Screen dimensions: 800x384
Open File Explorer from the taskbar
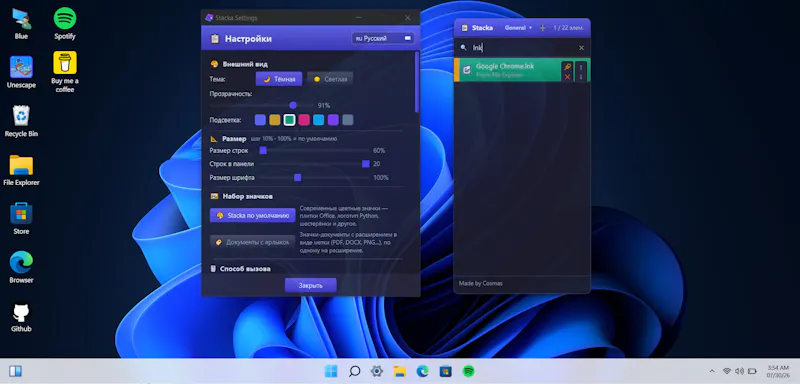(x=399, y=371)
